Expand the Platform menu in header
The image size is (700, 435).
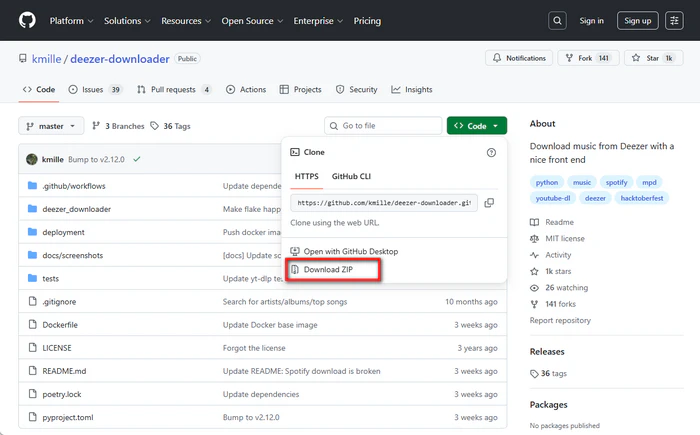[71, 21]
